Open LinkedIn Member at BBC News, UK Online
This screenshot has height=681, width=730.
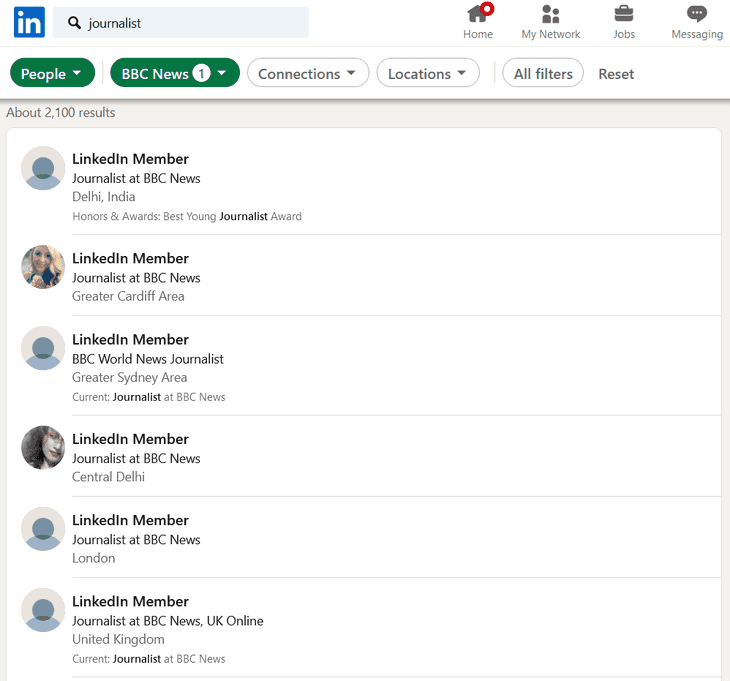click(x=130, y=601)
